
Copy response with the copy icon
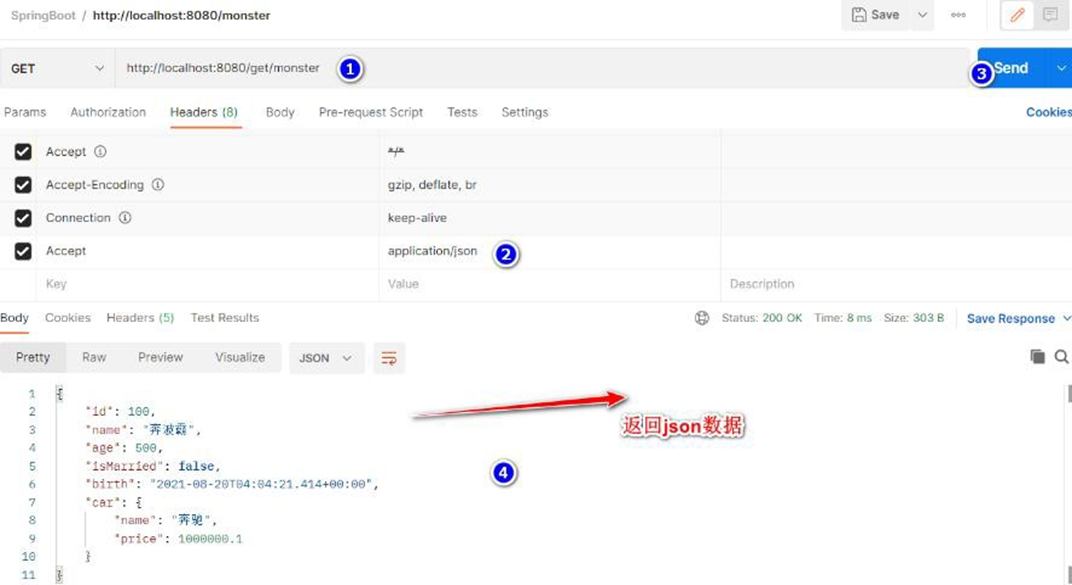point(1037,357)
